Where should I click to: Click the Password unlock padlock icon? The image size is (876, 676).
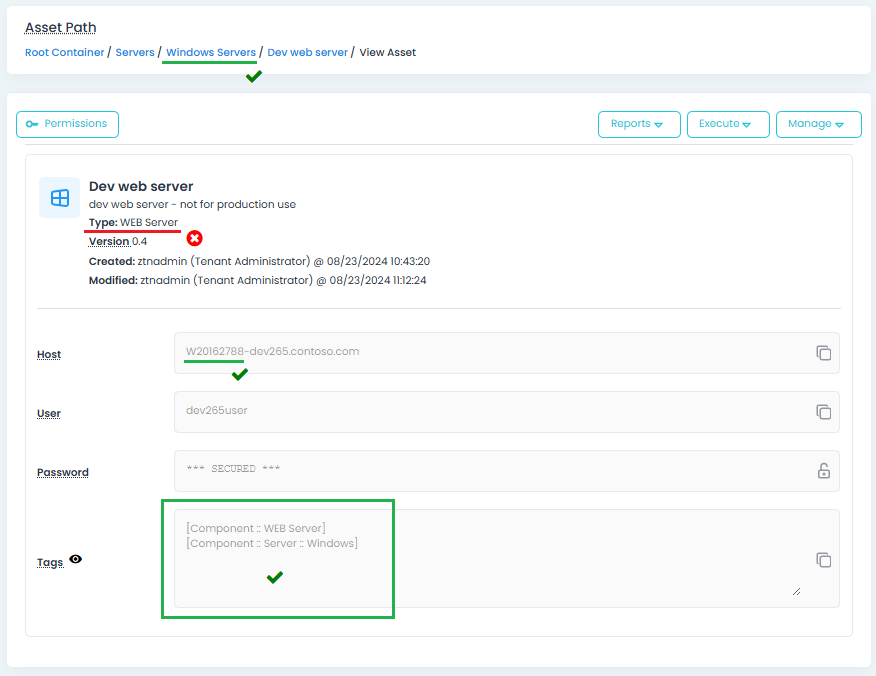coord(823,471)
